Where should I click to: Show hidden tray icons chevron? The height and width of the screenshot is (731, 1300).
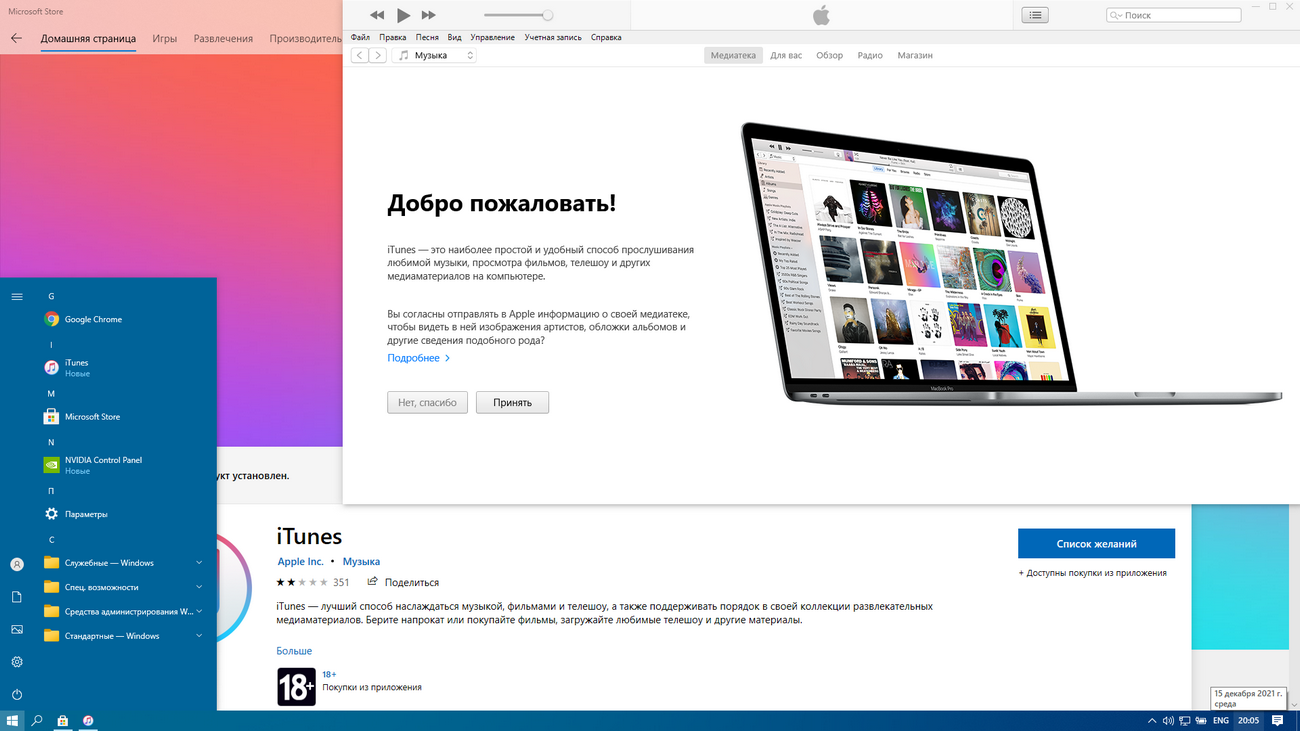(1152, 720)
